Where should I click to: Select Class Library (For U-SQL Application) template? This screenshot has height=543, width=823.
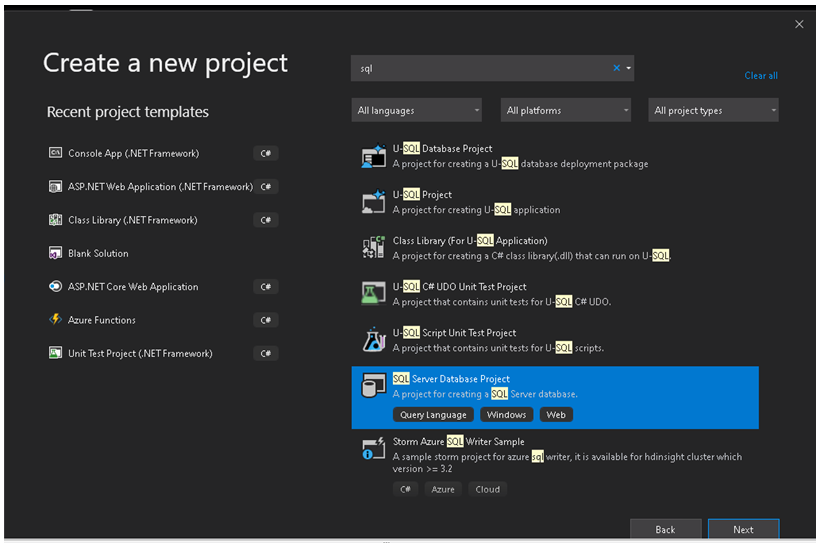pyautogui.click(x=555, y=248)
